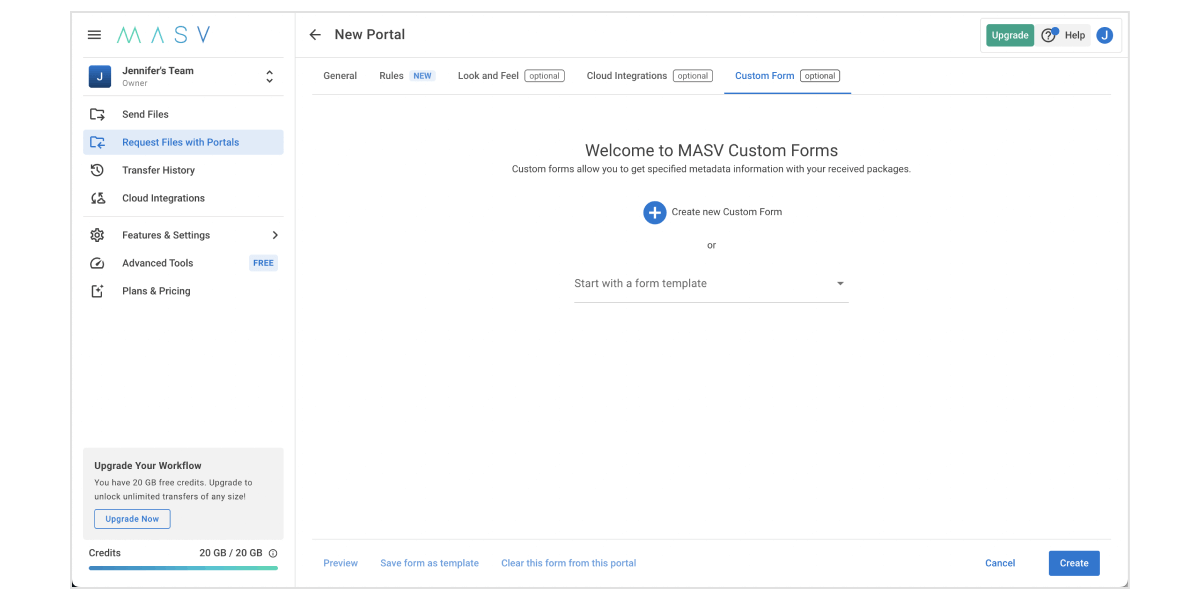Expand Features & Settings chevron

[x=275, y=235]
